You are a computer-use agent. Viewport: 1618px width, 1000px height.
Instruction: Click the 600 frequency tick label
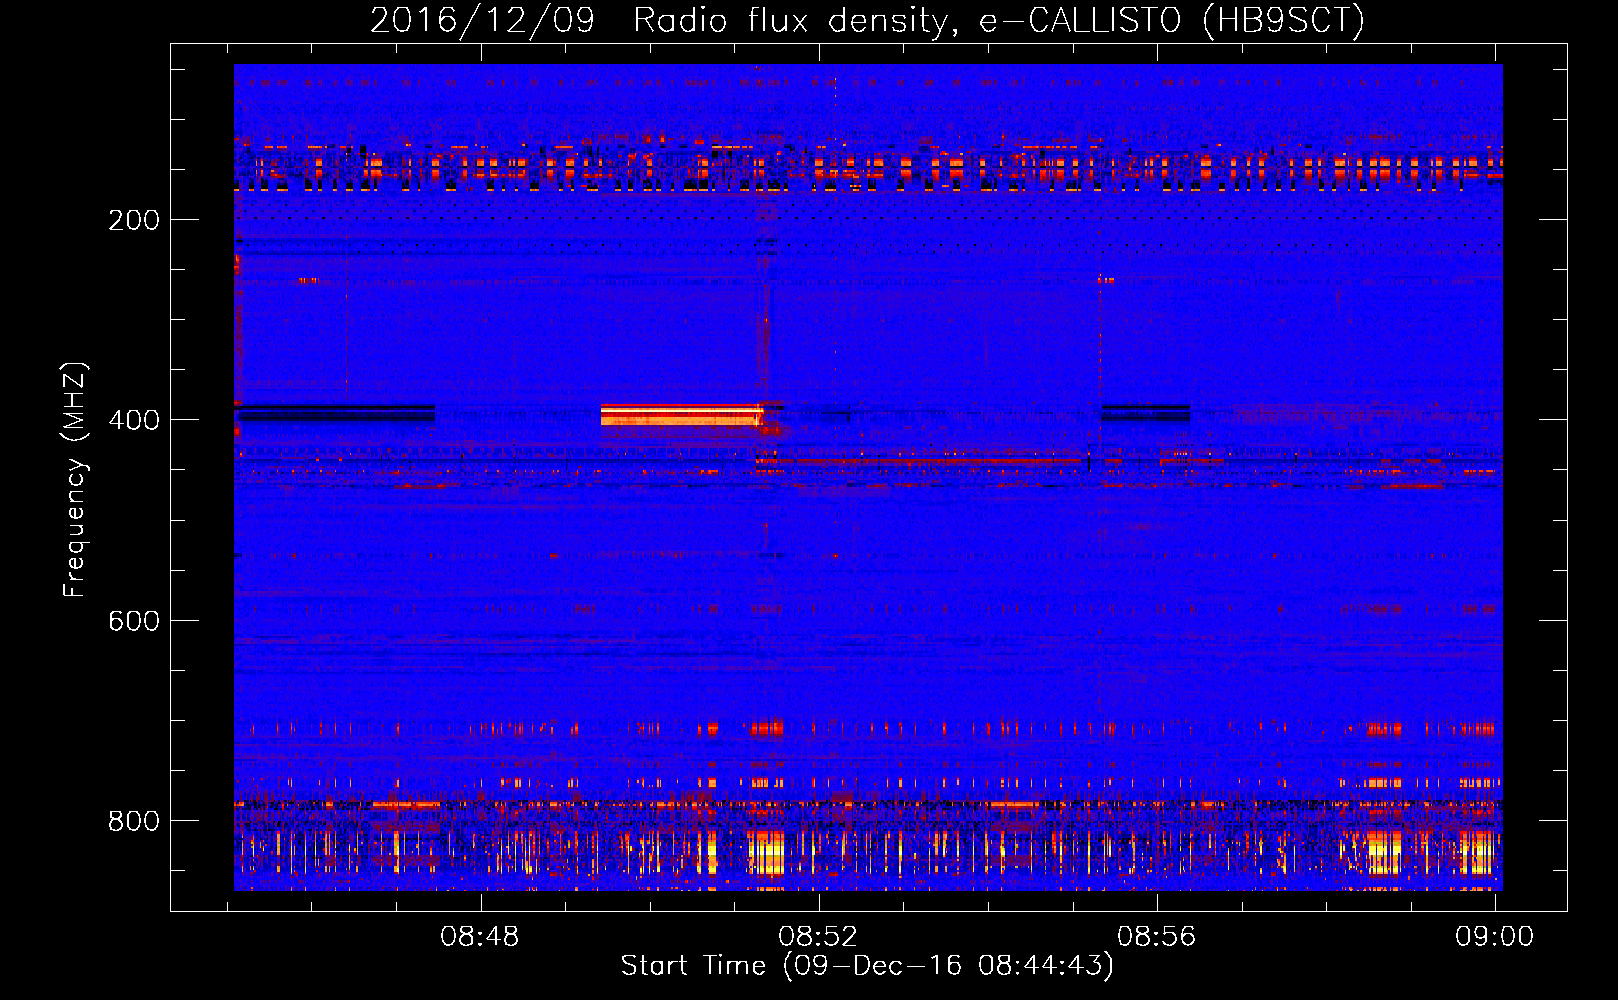(134, 621)
